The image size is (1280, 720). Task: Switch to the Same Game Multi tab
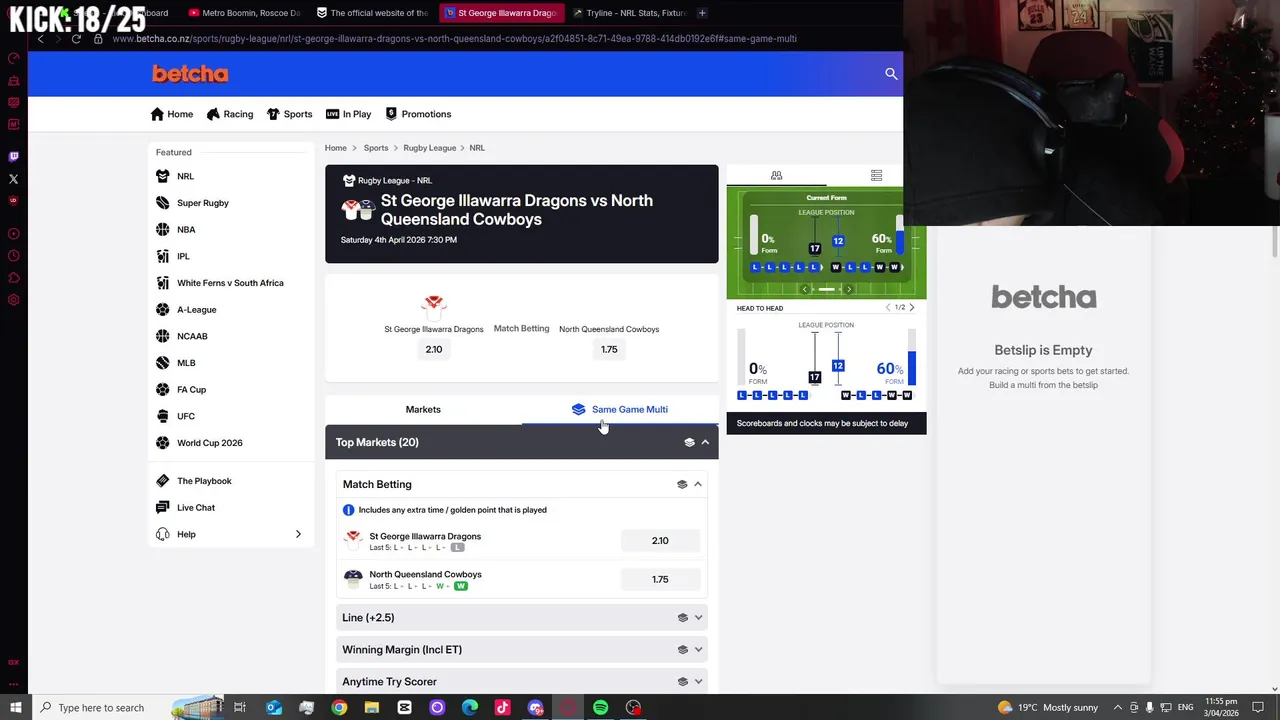(x=620, y=410)
